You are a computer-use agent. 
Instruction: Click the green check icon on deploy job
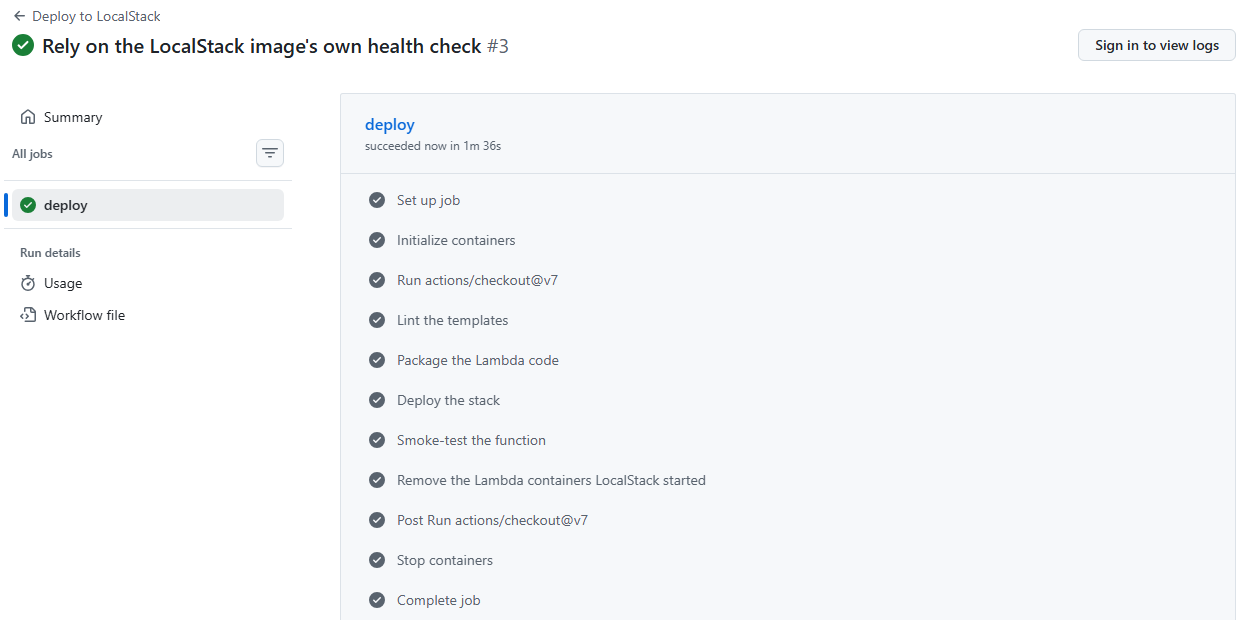coord(28,205)
